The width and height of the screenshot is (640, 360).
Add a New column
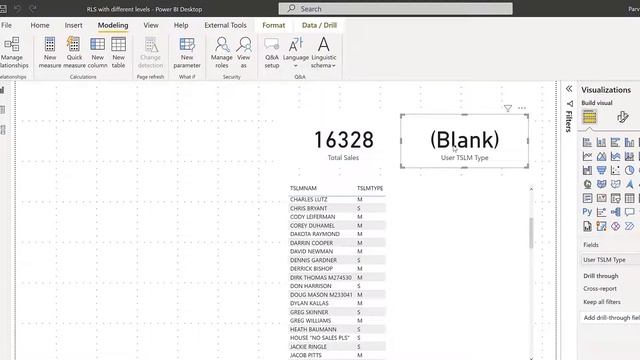[98, 52]
